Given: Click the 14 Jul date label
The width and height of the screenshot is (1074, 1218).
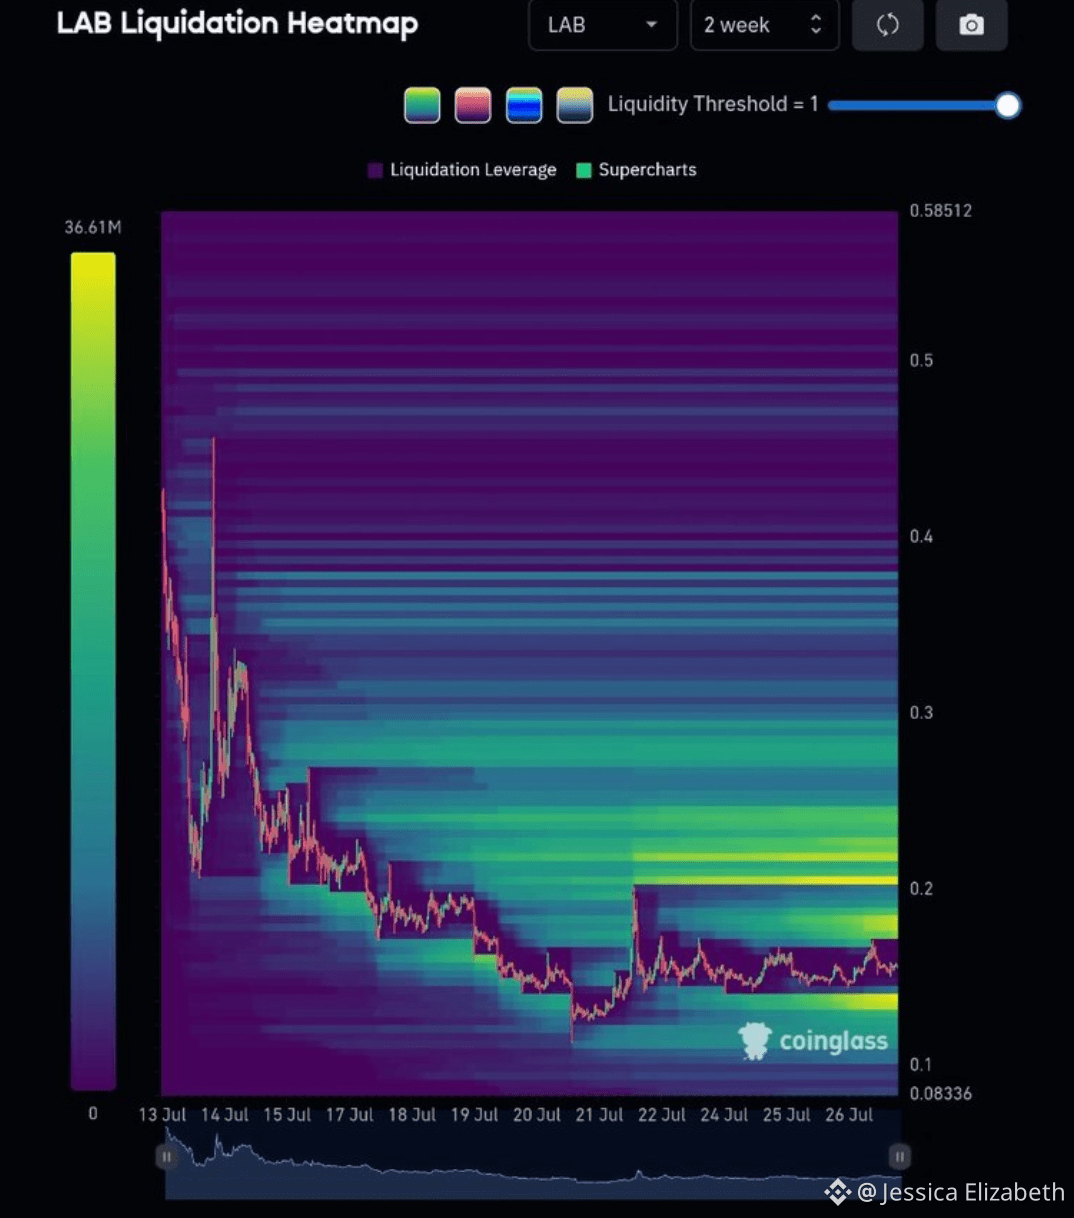Looking at the screenshot, I should point(224,1114).
